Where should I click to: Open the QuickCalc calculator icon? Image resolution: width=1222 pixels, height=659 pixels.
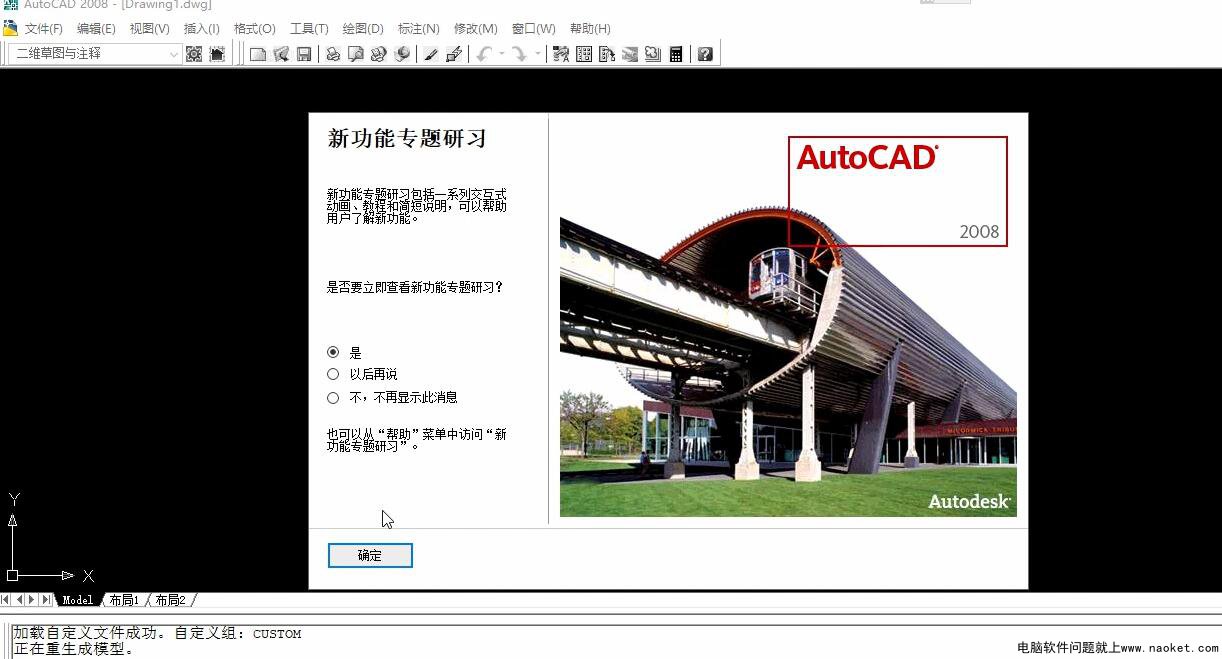(676, 54)
